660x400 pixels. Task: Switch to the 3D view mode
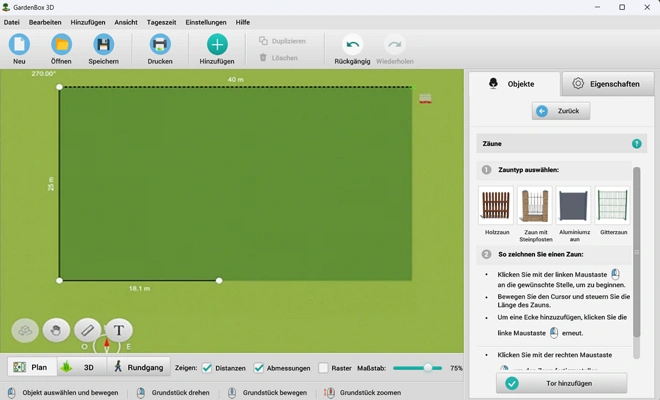click(81, 367)
